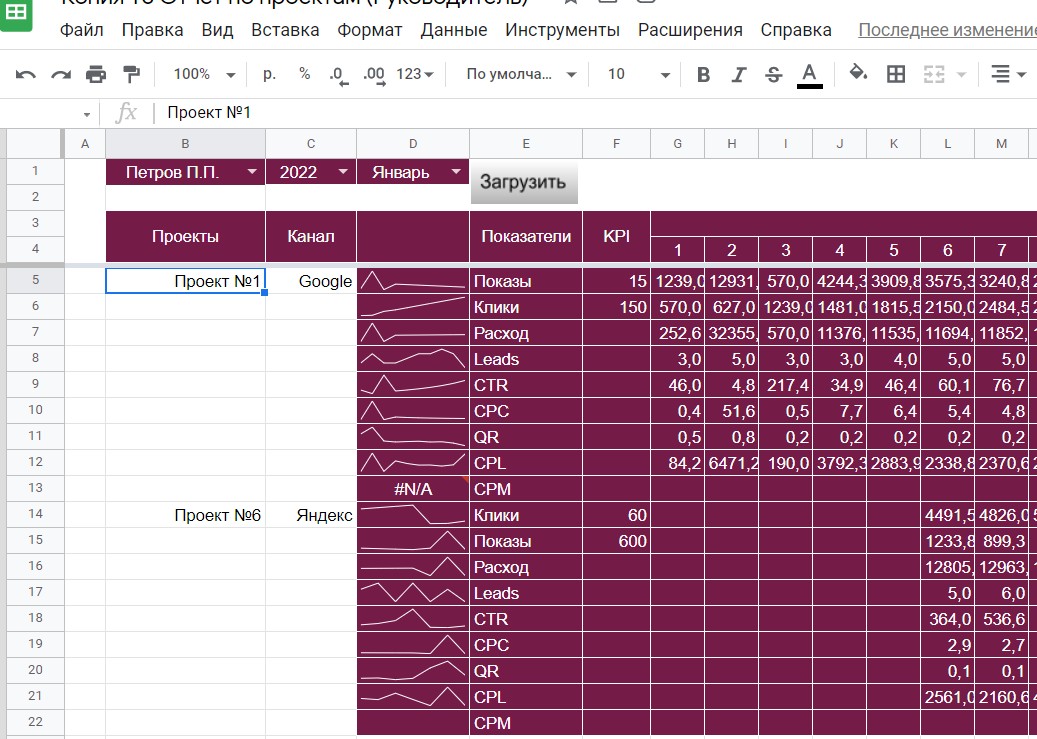
Task: Click the Загрузить button
Action: pyautogui.click(x=524, y=182)
